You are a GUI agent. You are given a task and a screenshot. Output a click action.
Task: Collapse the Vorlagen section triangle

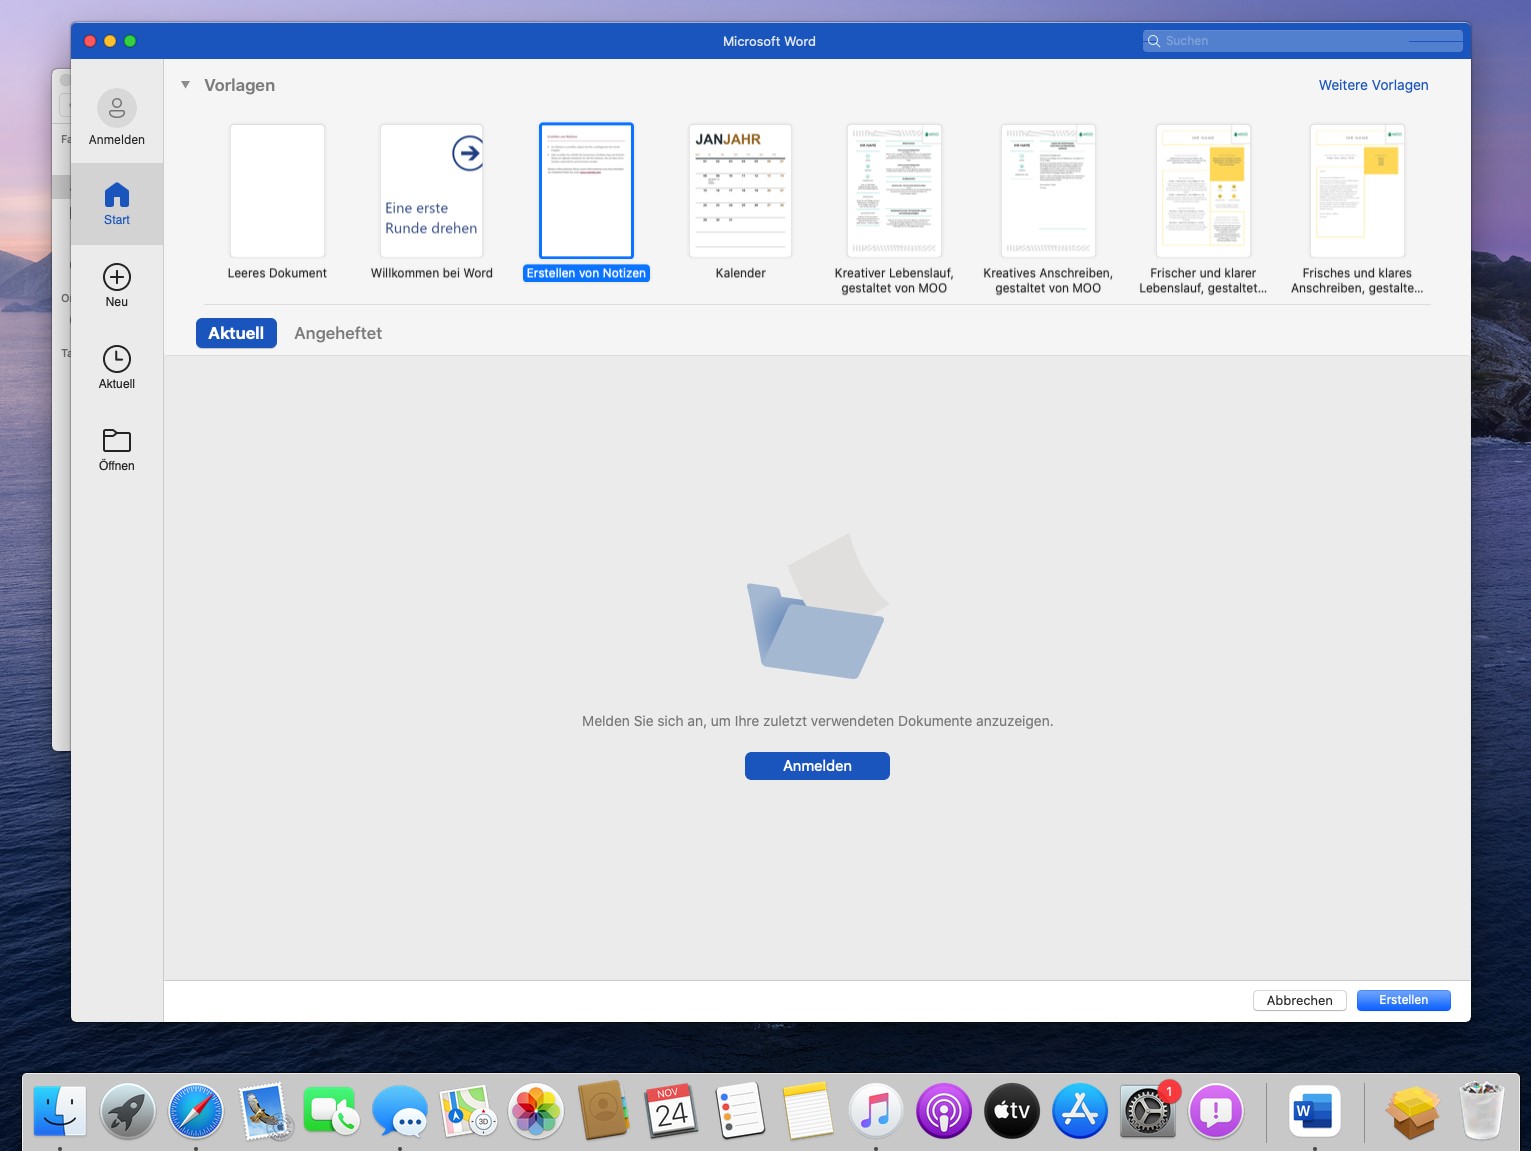coord(185,85)
